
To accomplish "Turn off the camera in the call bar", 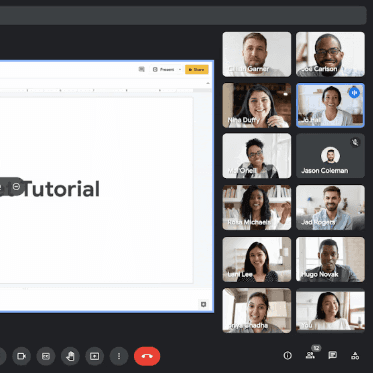I will pyautogui.click(x=22, y=356).
